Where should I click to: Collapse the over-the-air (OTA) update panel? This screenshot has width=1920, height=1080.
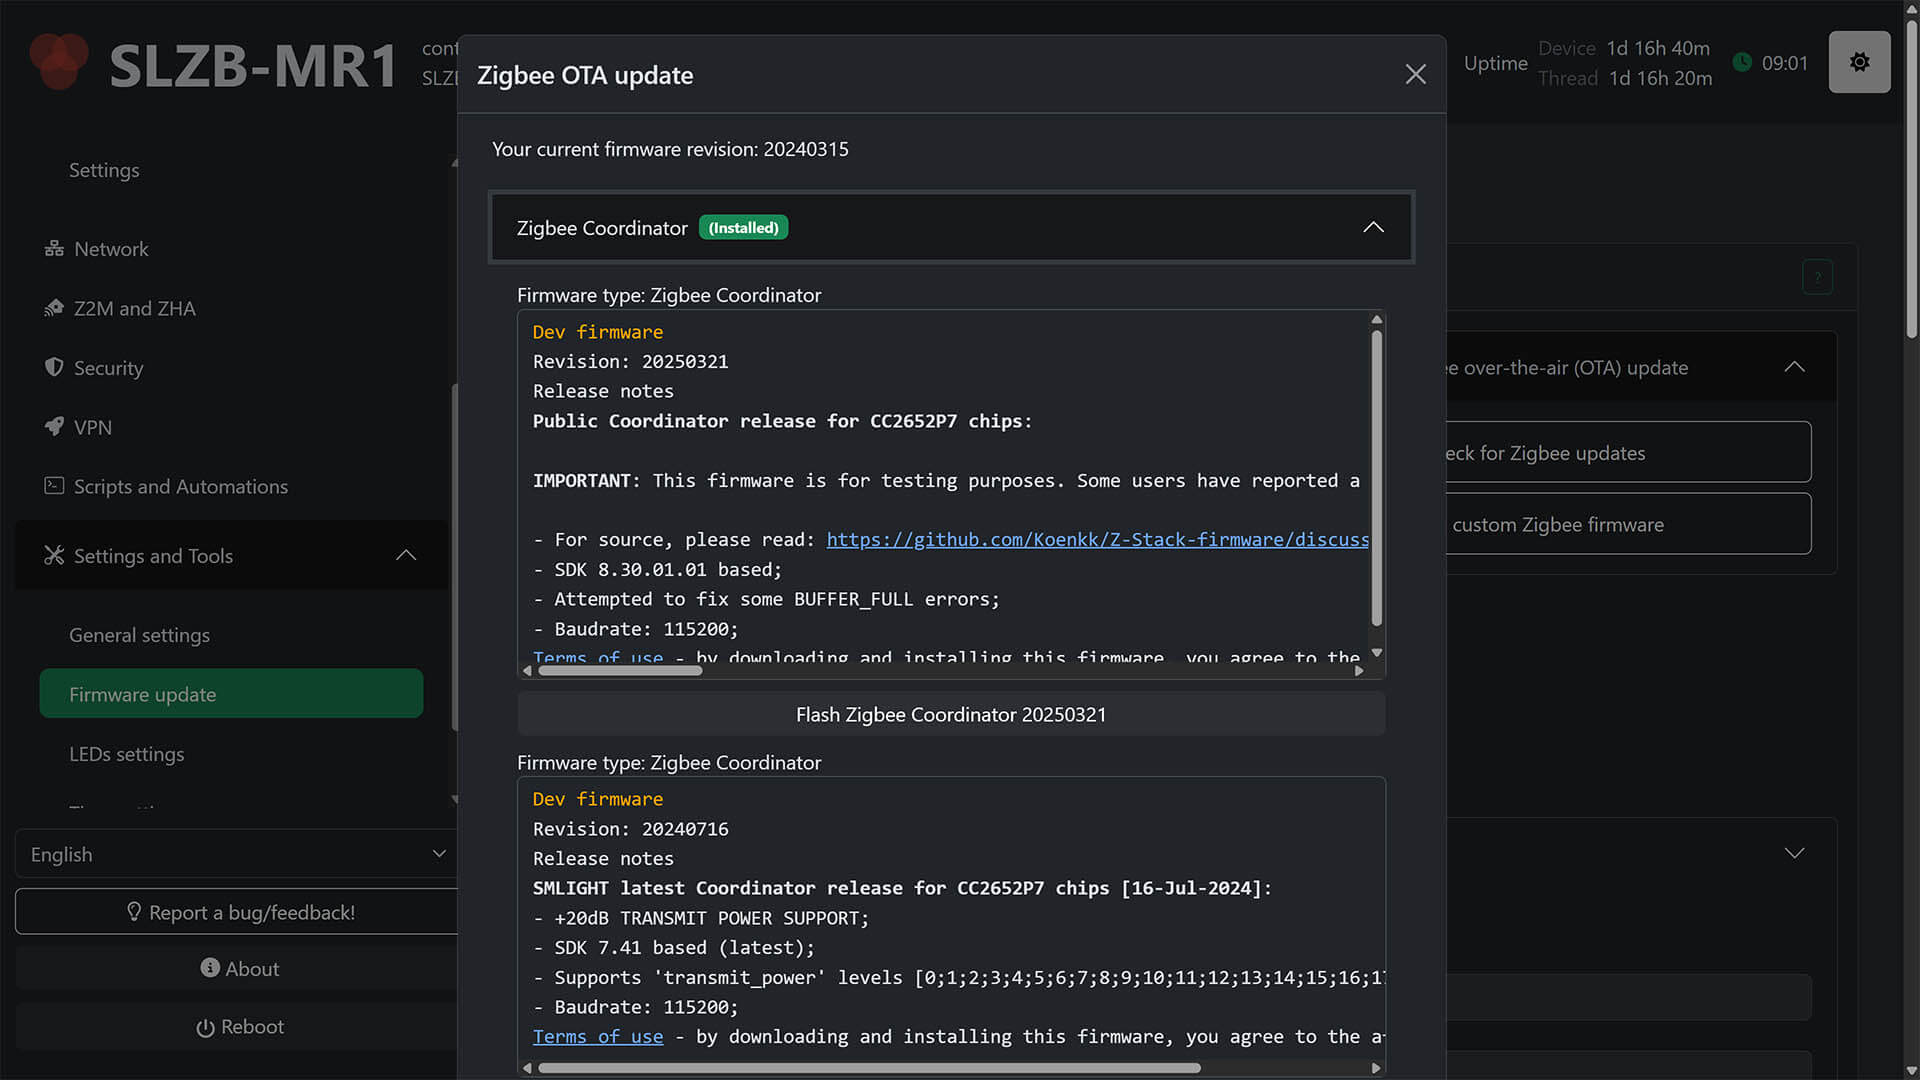1794,367
